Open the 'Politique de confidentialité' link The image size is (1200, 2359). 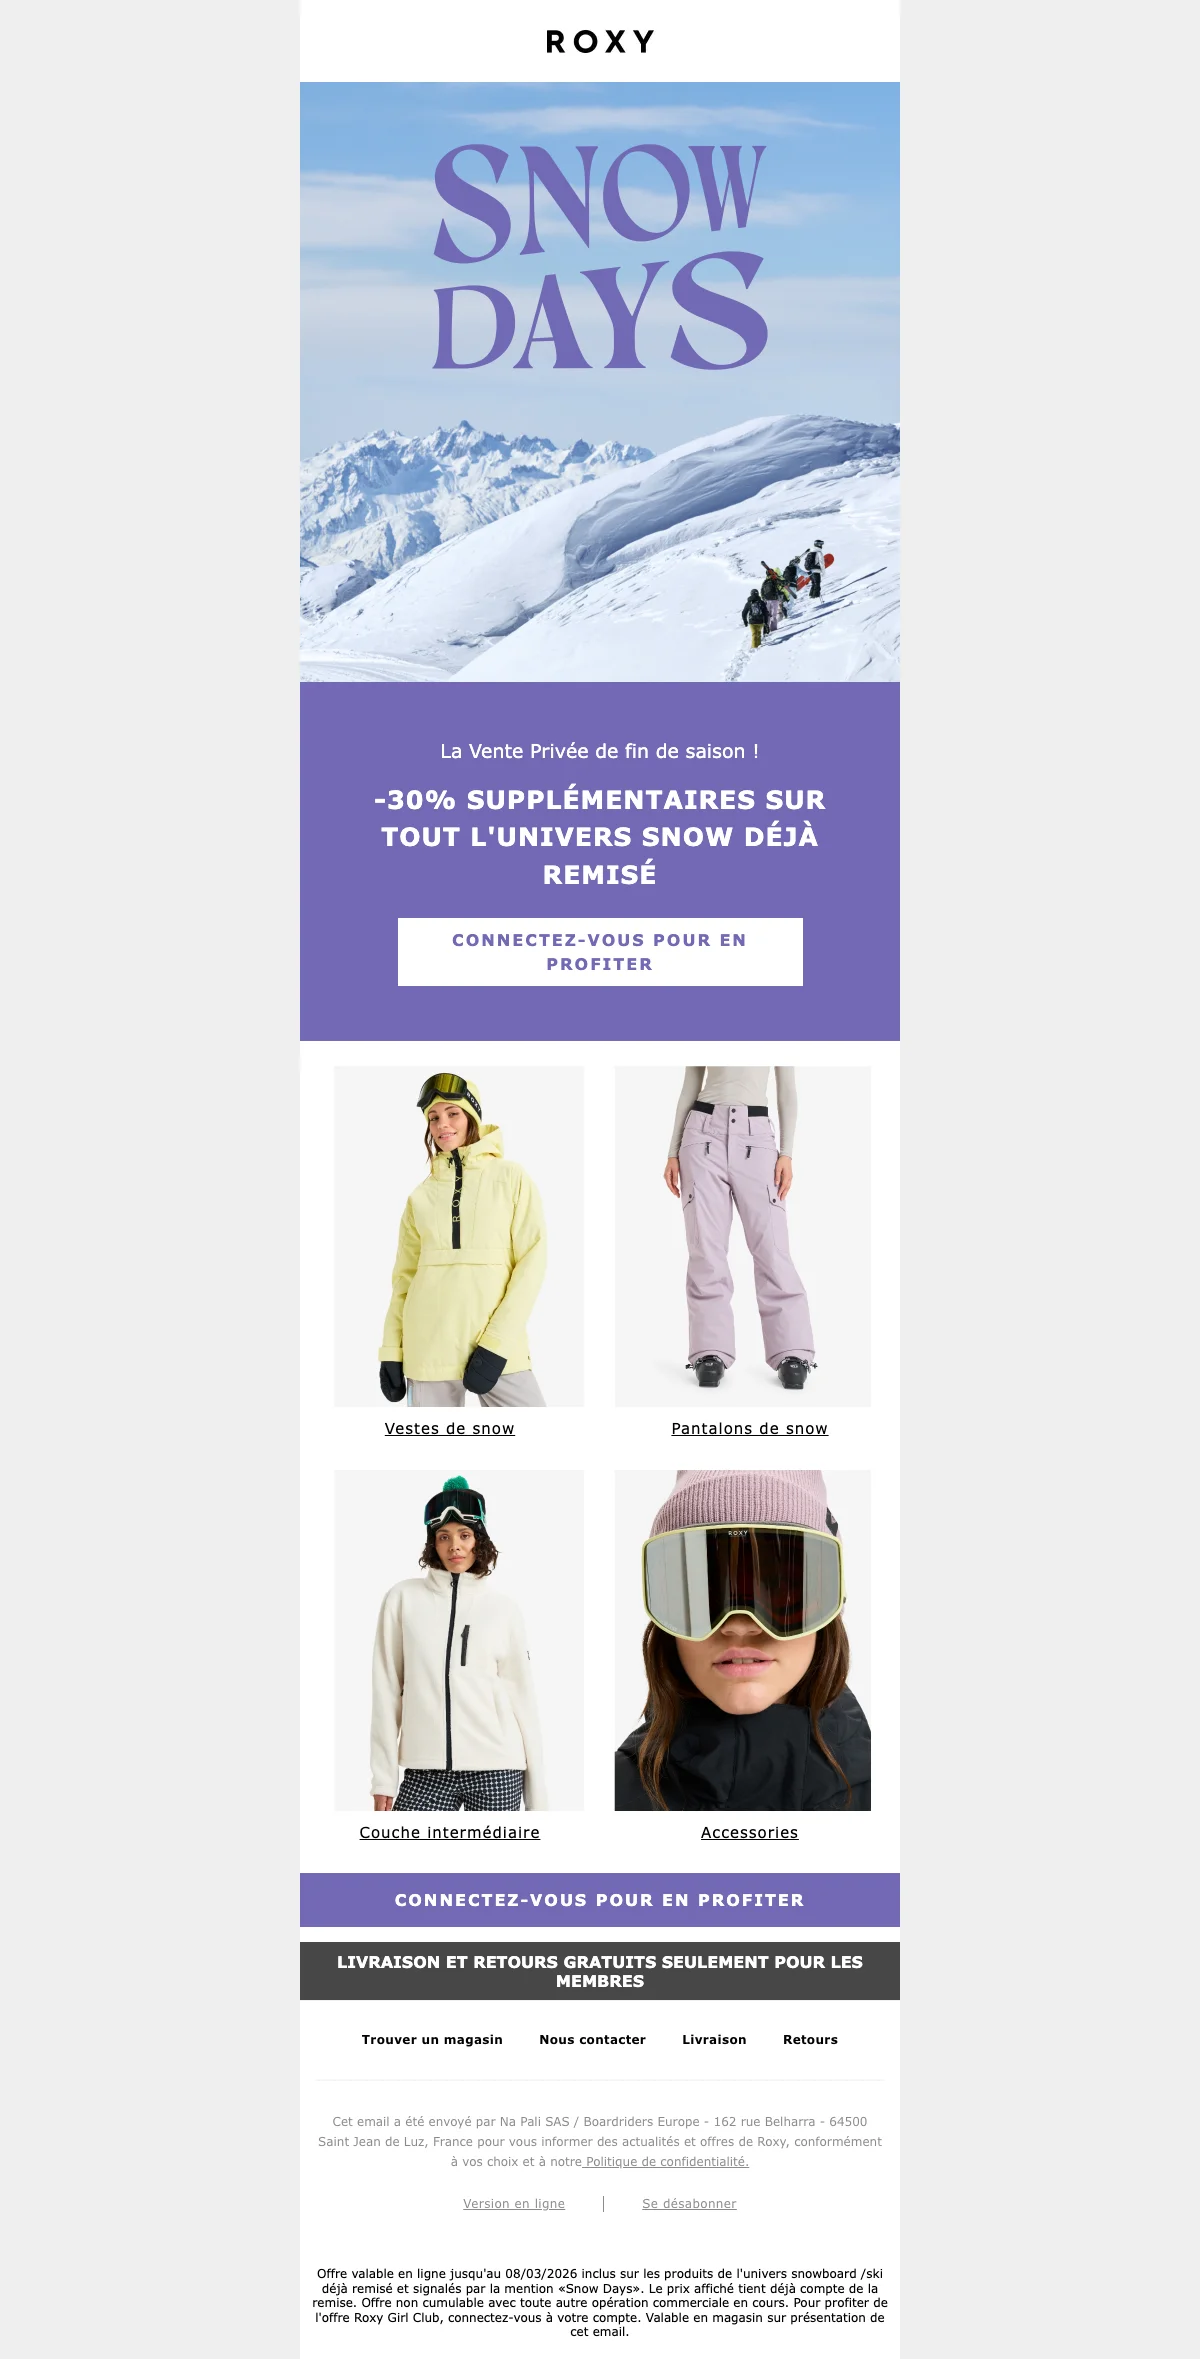(666, 2162)
